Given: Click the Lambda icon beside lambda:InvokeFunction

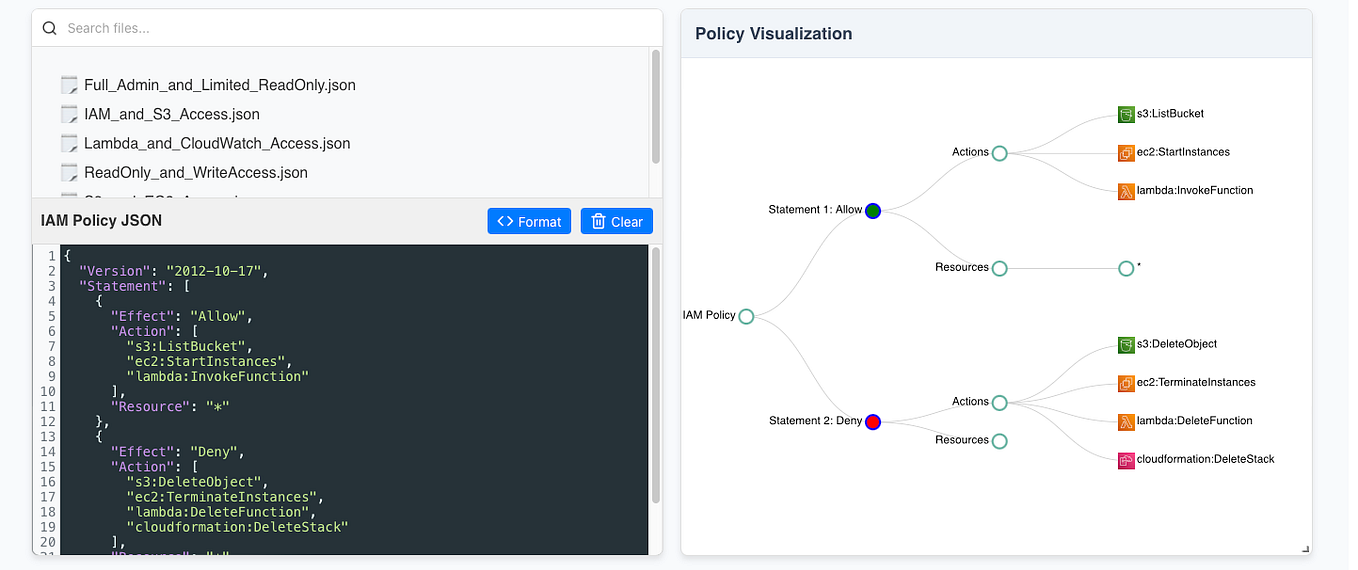Looking at the screenshot, I should 1126,191.
